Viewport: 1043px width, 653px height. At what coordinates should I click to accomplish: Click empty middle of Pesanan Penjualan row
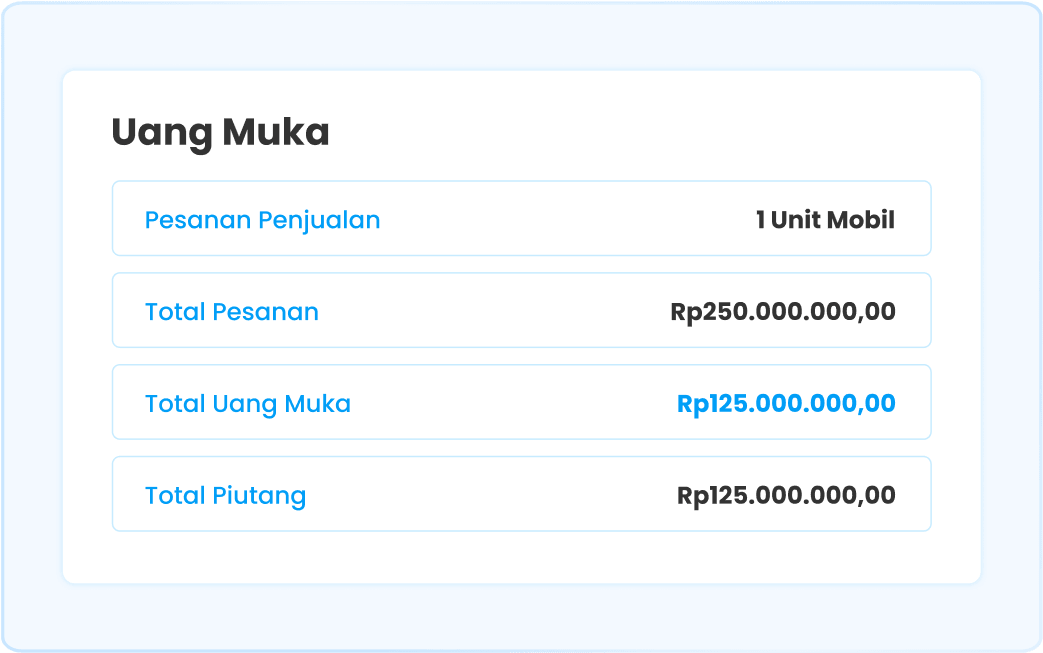tap(560, 220)
